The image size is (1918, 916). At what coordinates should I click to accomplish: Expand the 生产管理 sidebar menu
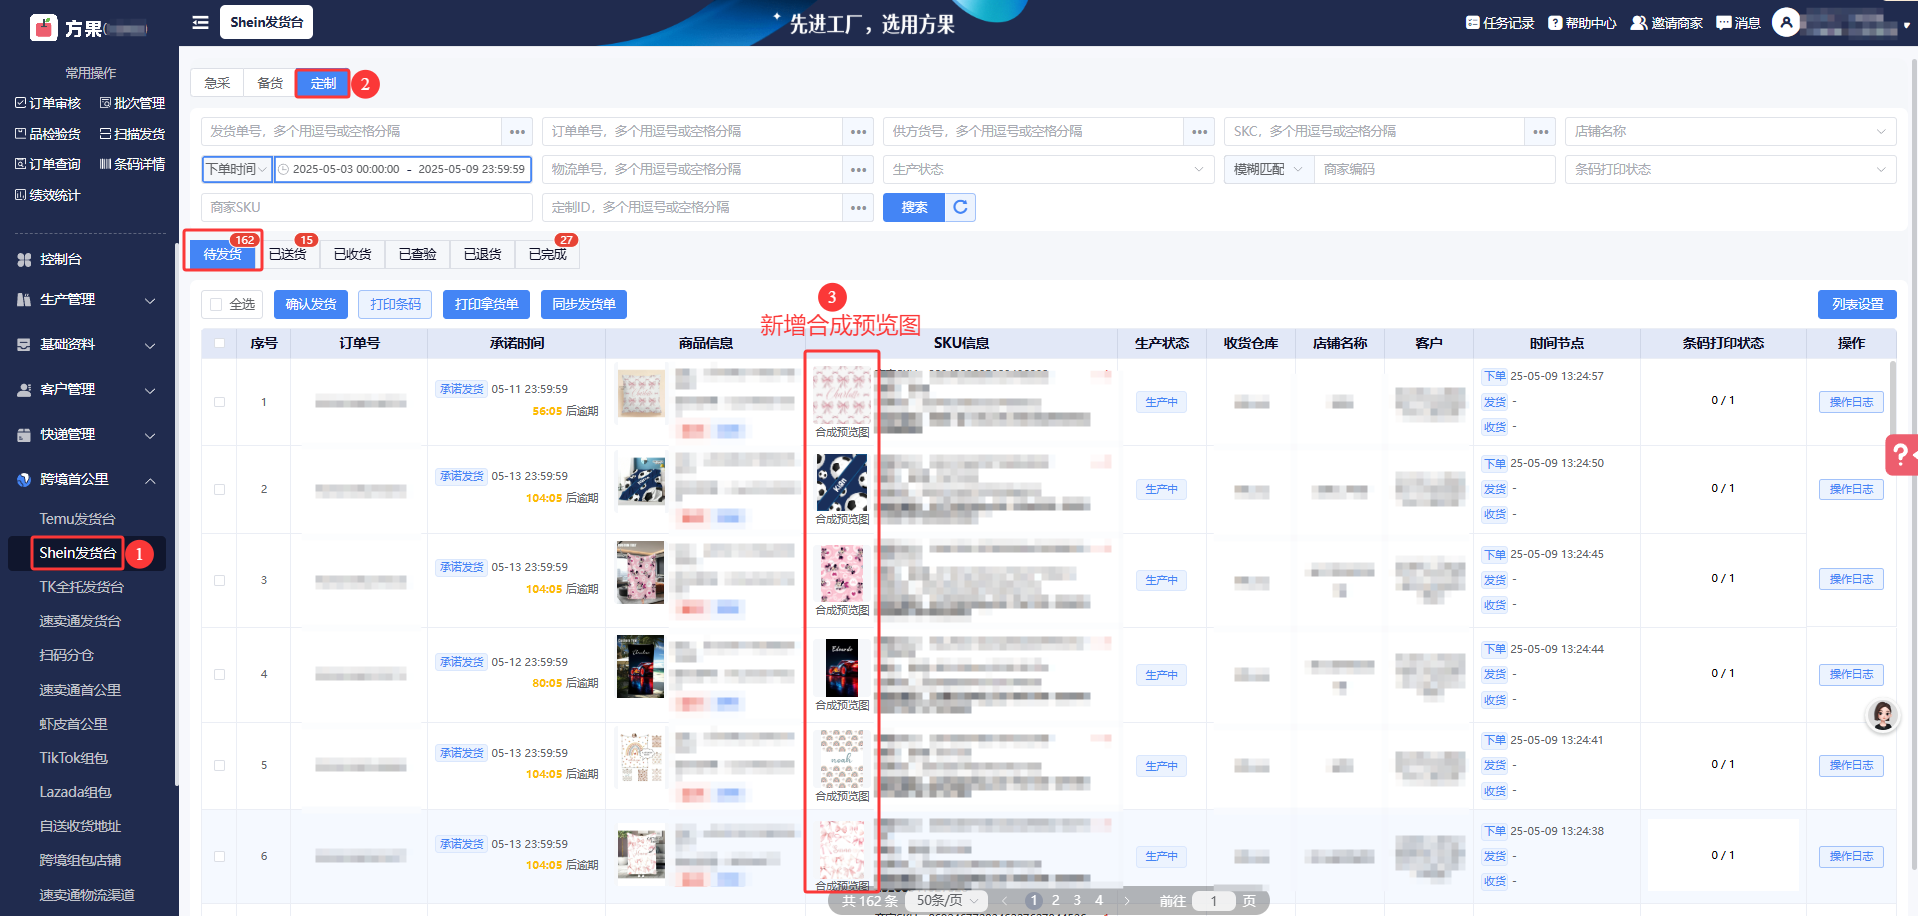[x=89, y=299]
